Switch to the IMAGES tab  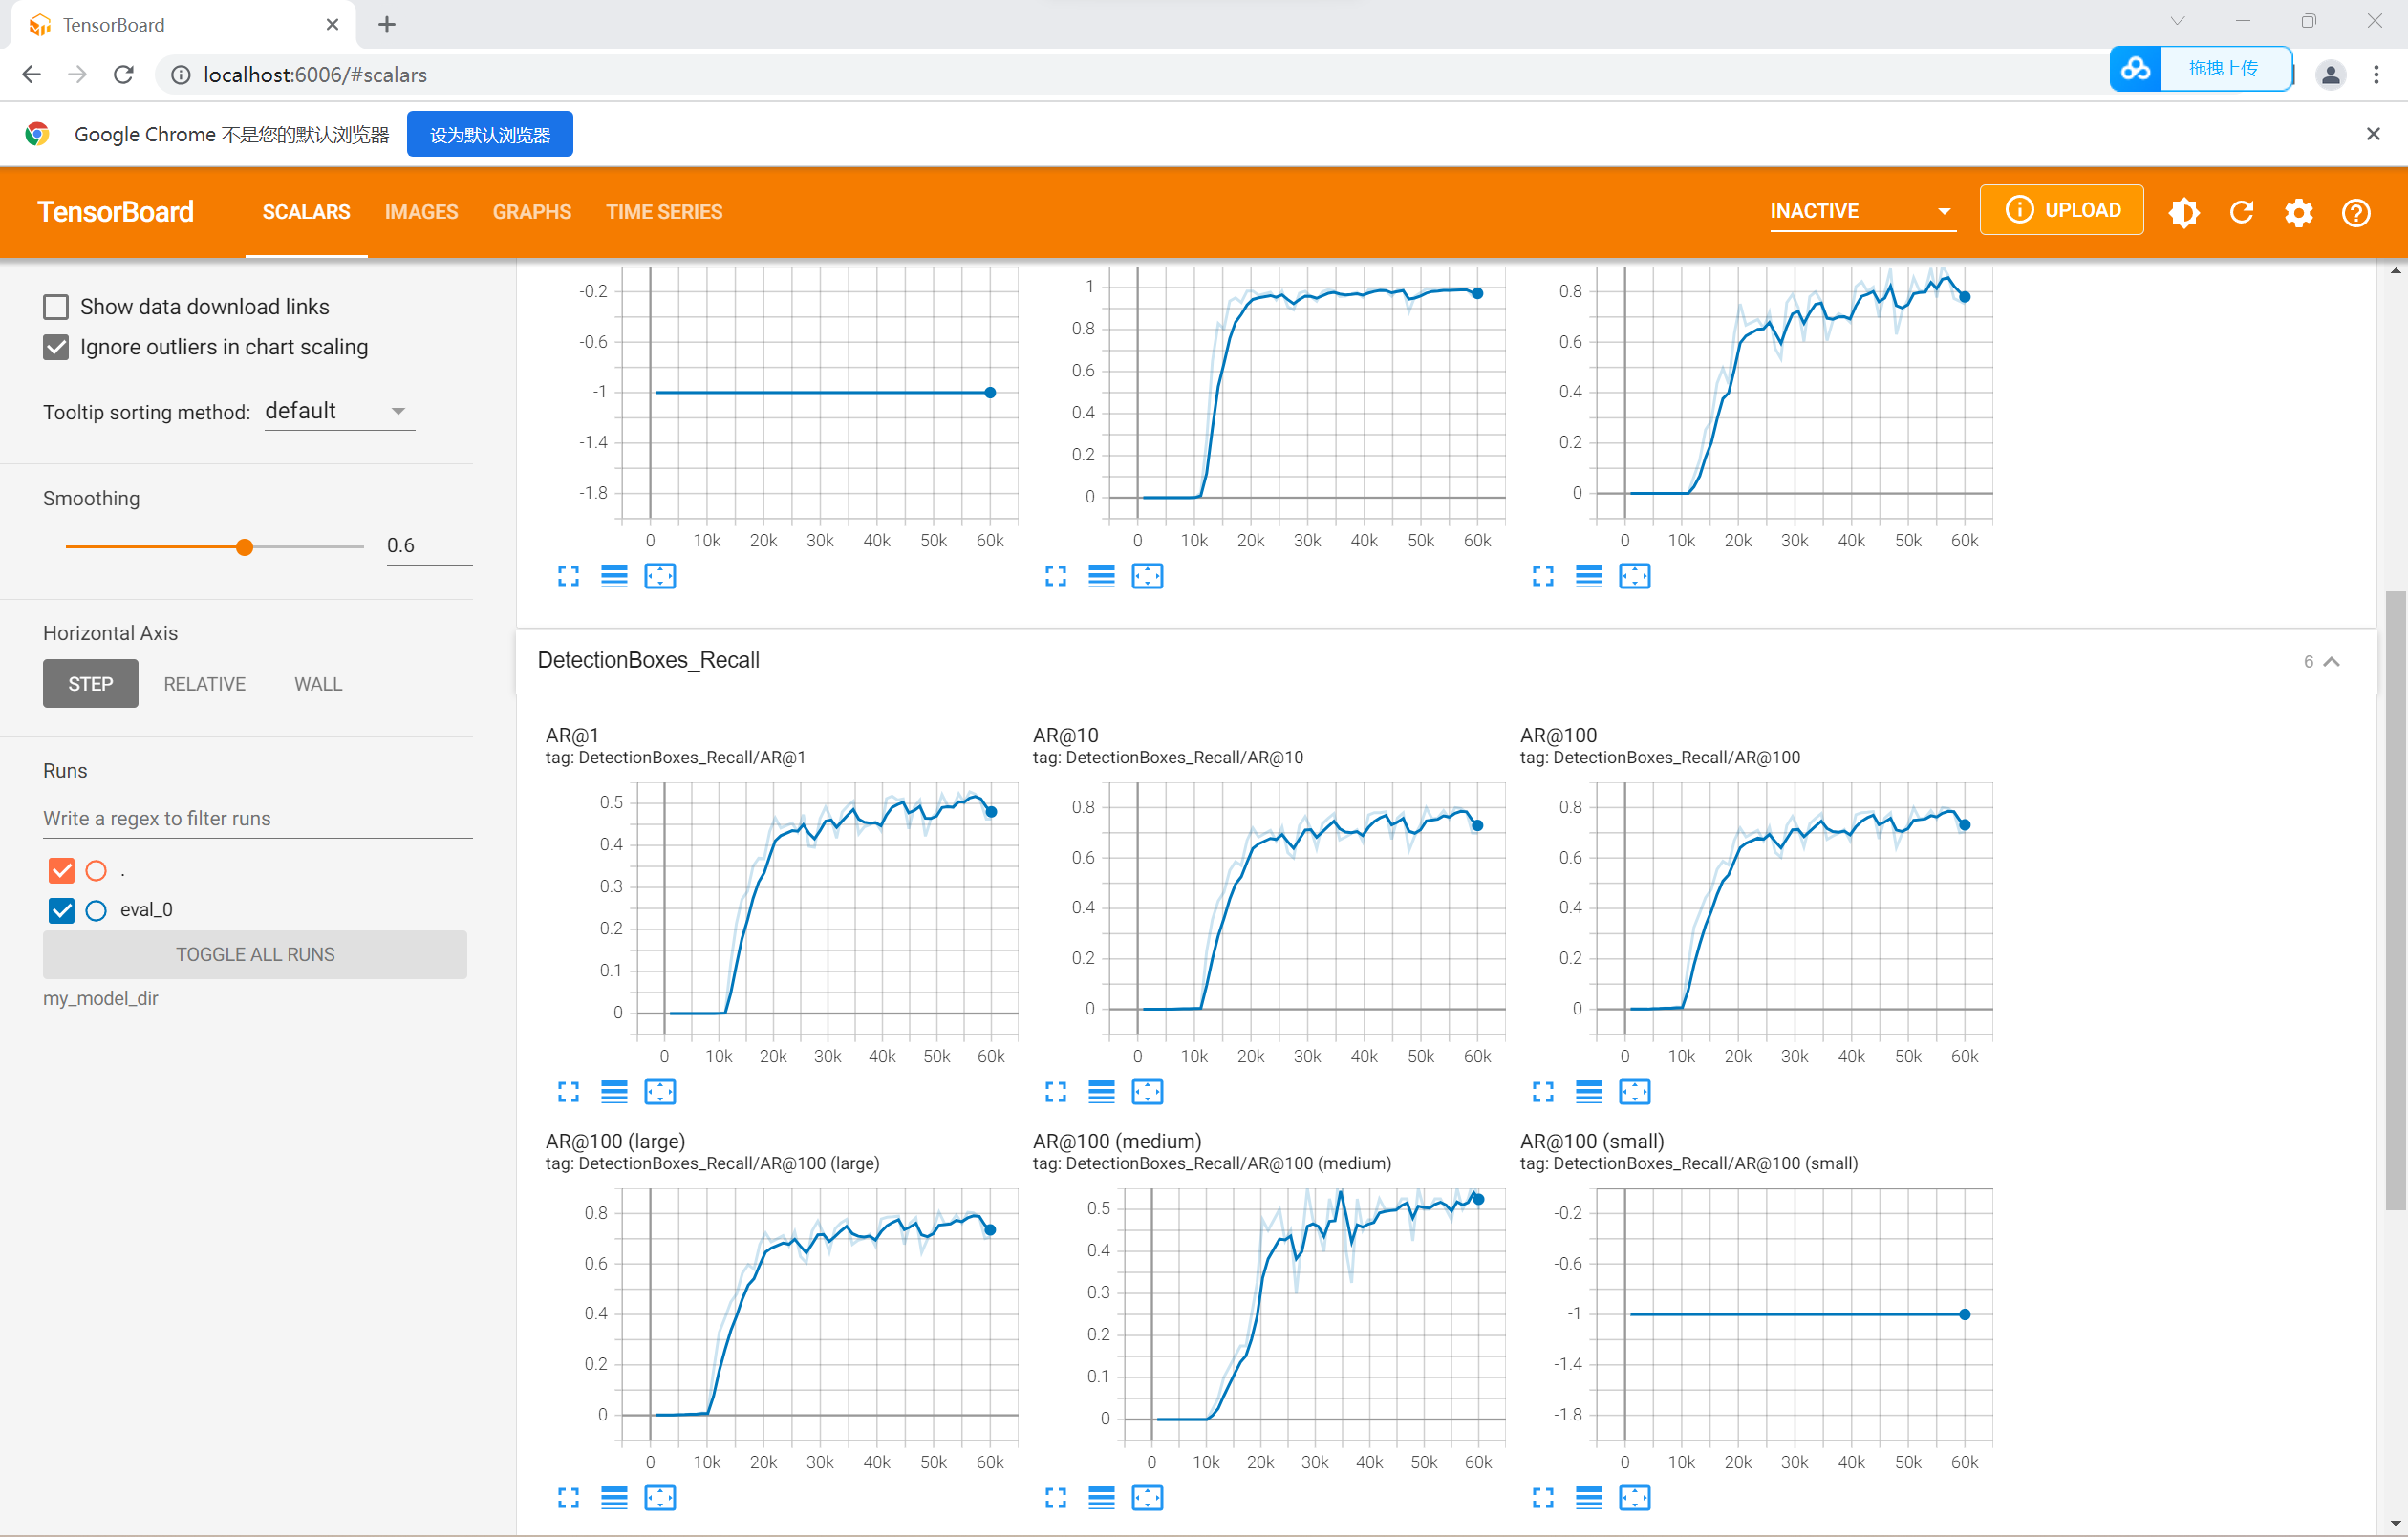(x=421, y=212)
